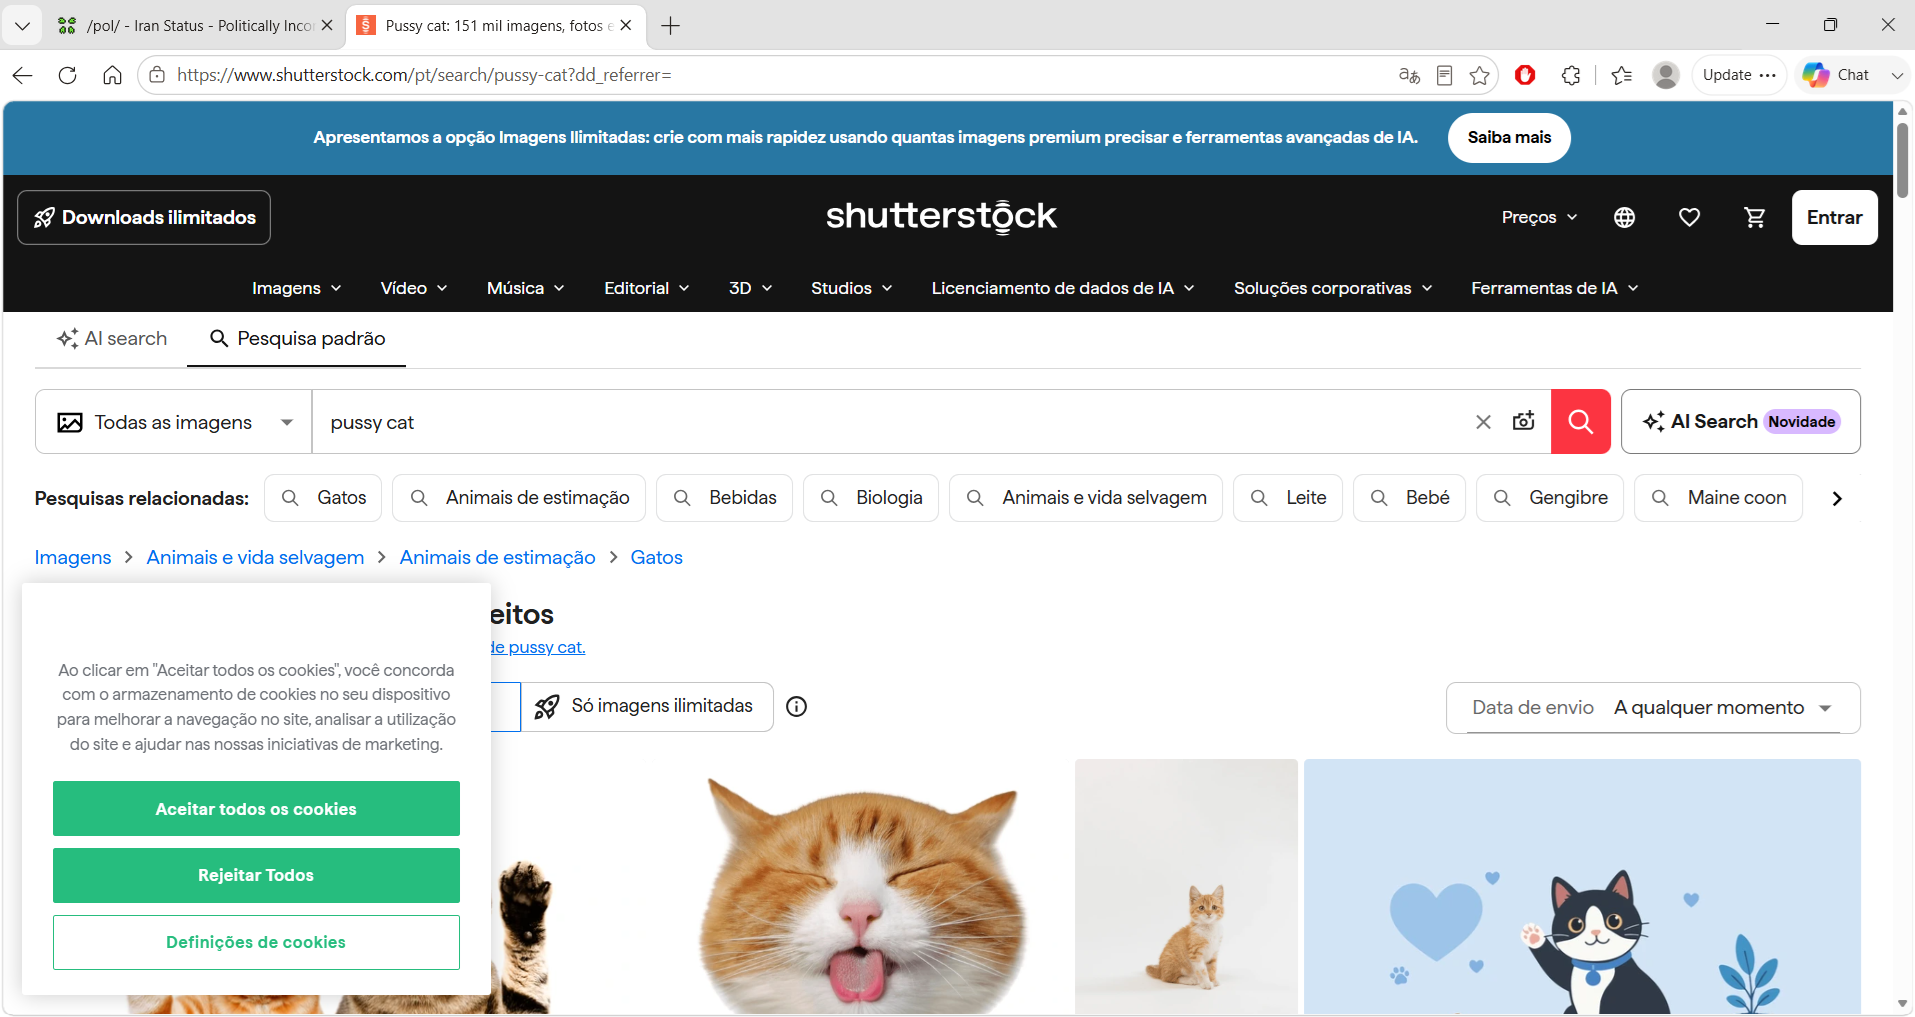The image size is (1915, 1017).
Task: Clear the search field with the X icon
Action: [1483, 422]
